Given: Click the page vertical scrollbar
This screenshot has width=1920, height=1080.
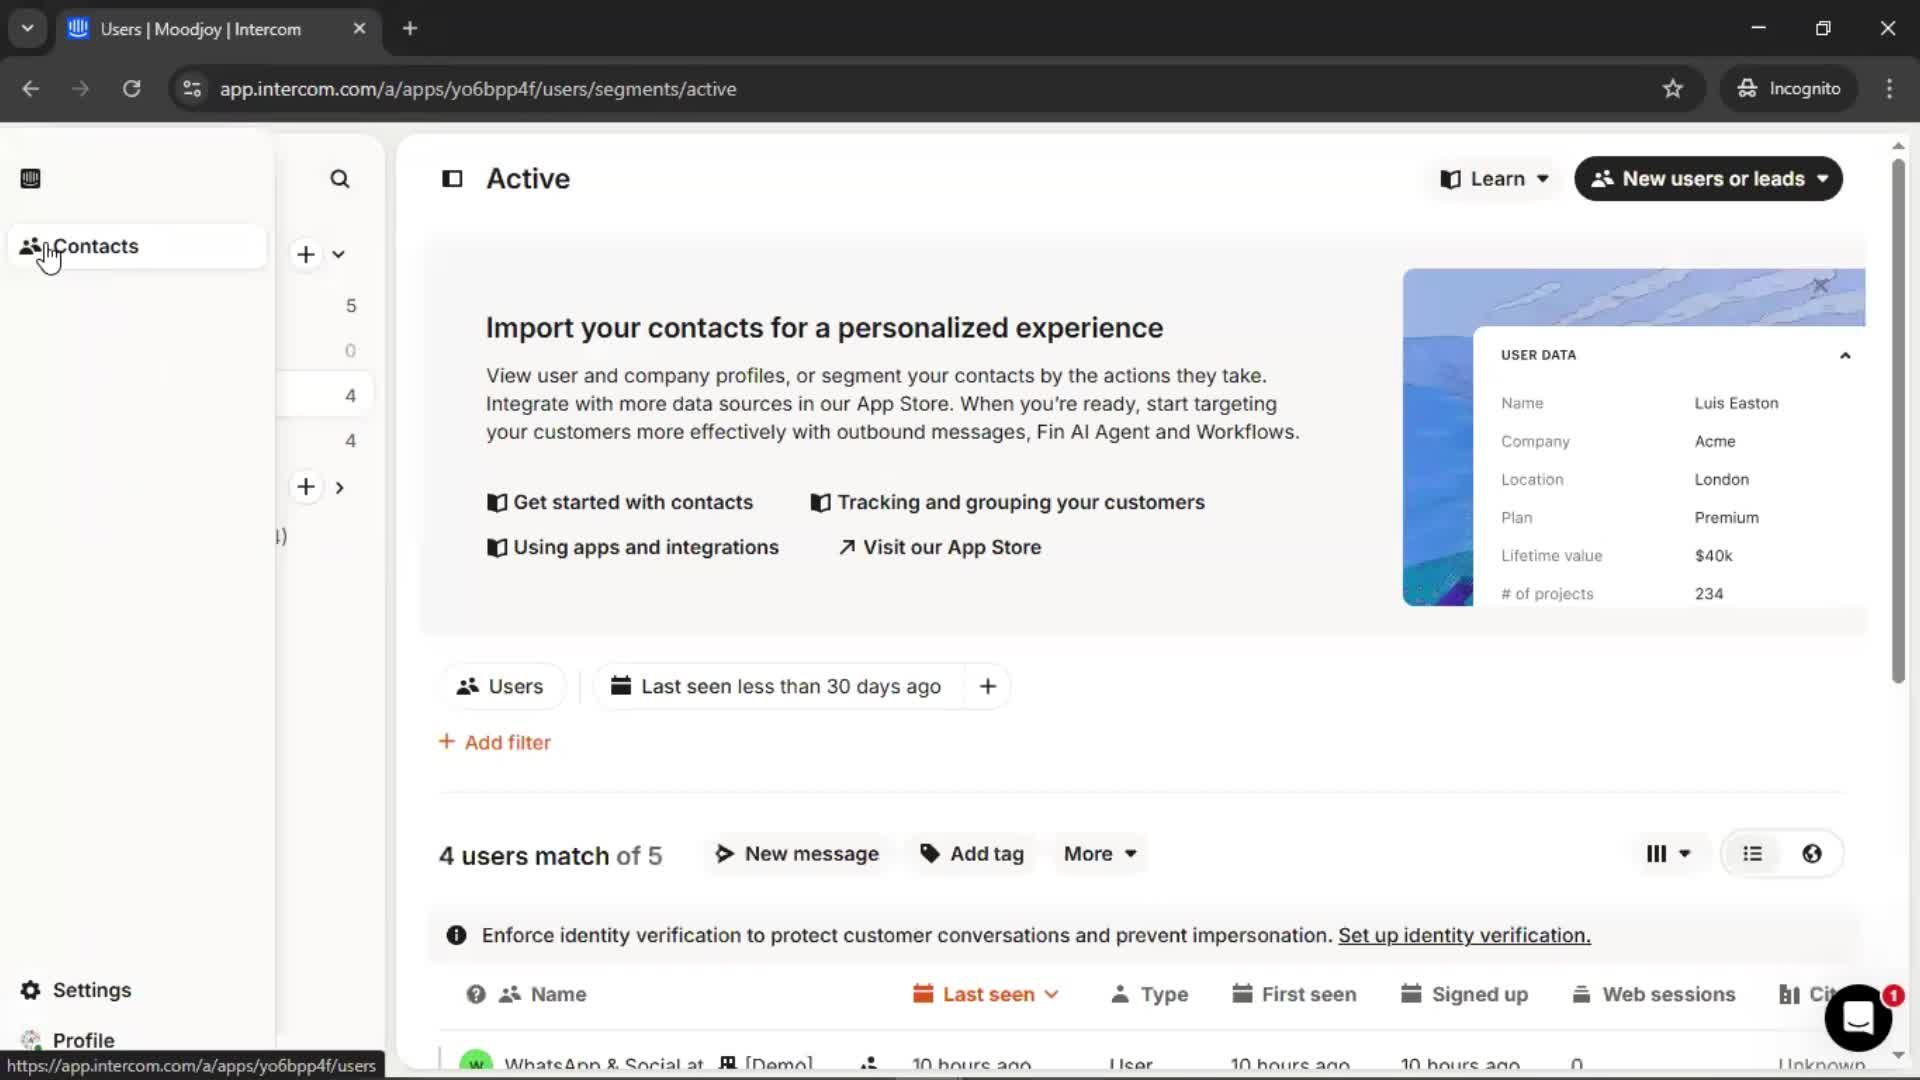Looking at the screenshot, I should point(1898,420).
